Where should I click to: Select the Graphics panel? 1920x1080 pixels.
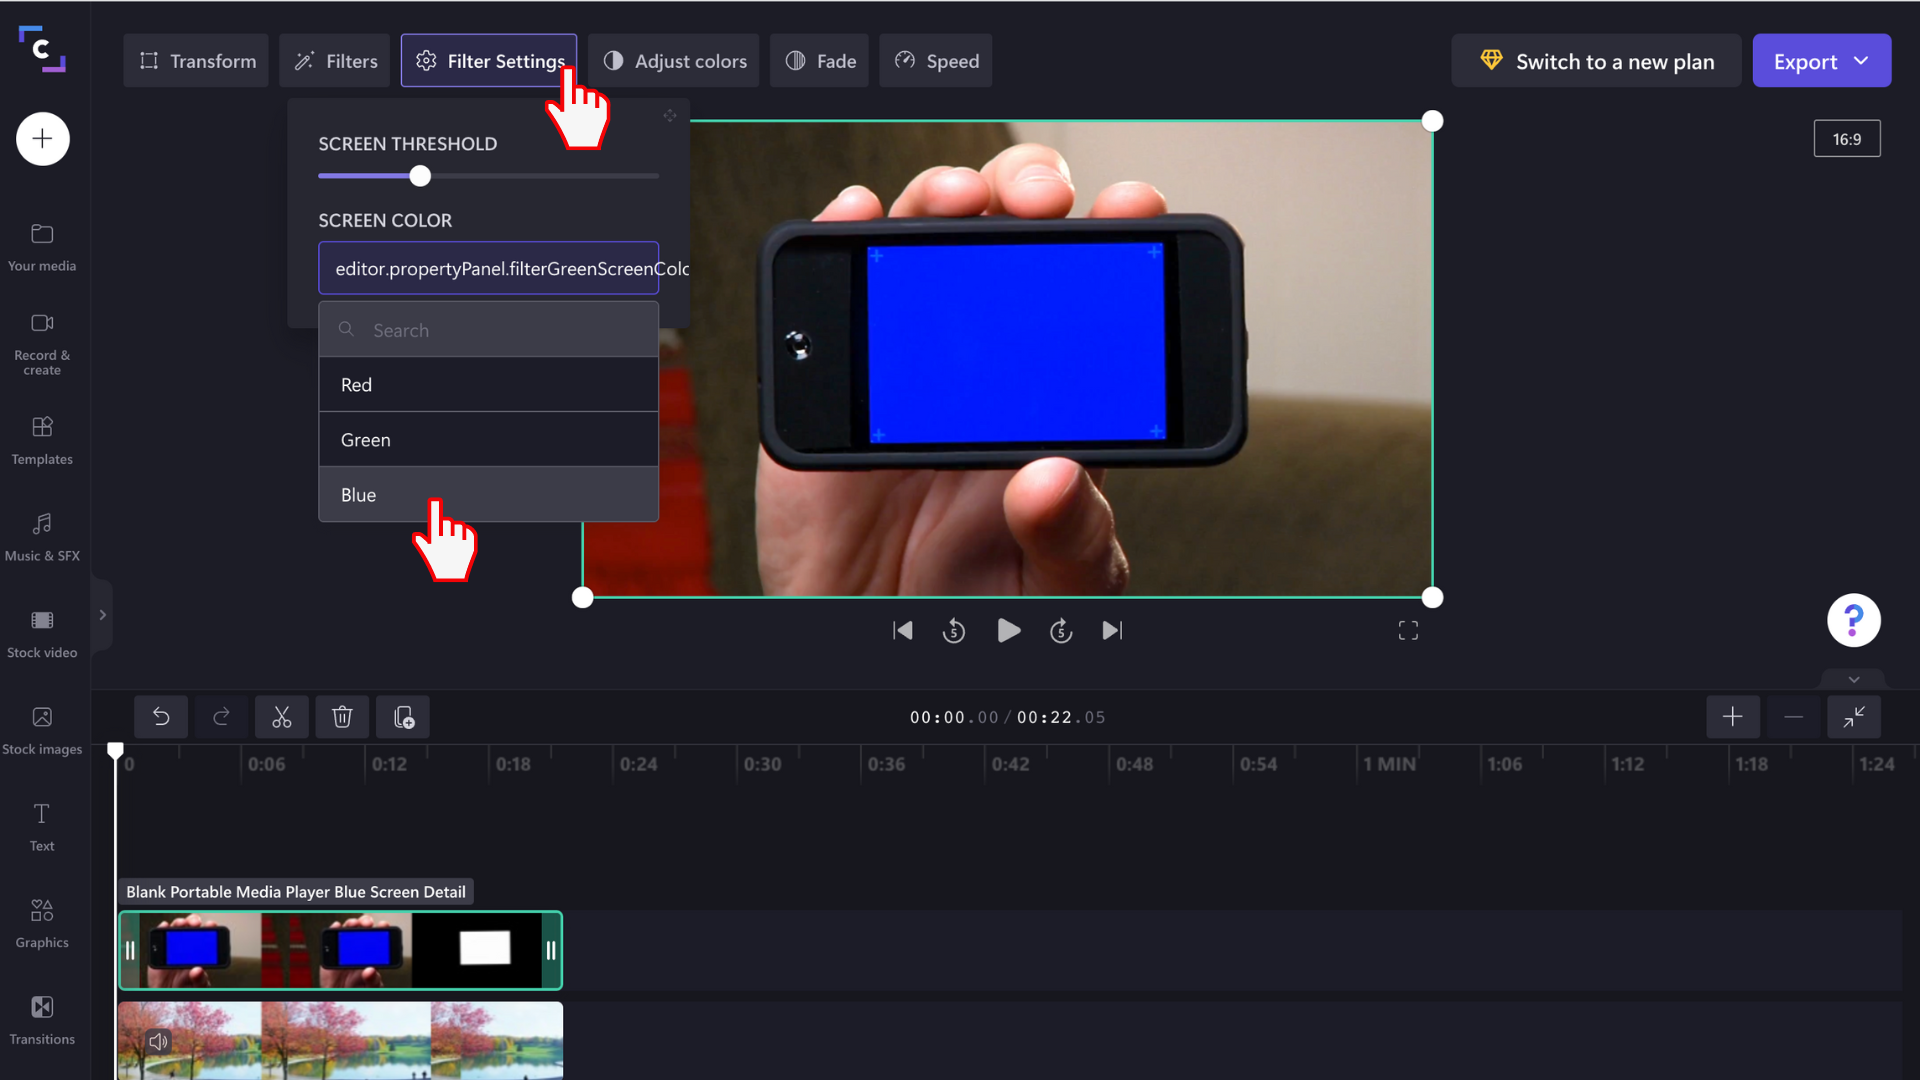(x=41, y=922)
